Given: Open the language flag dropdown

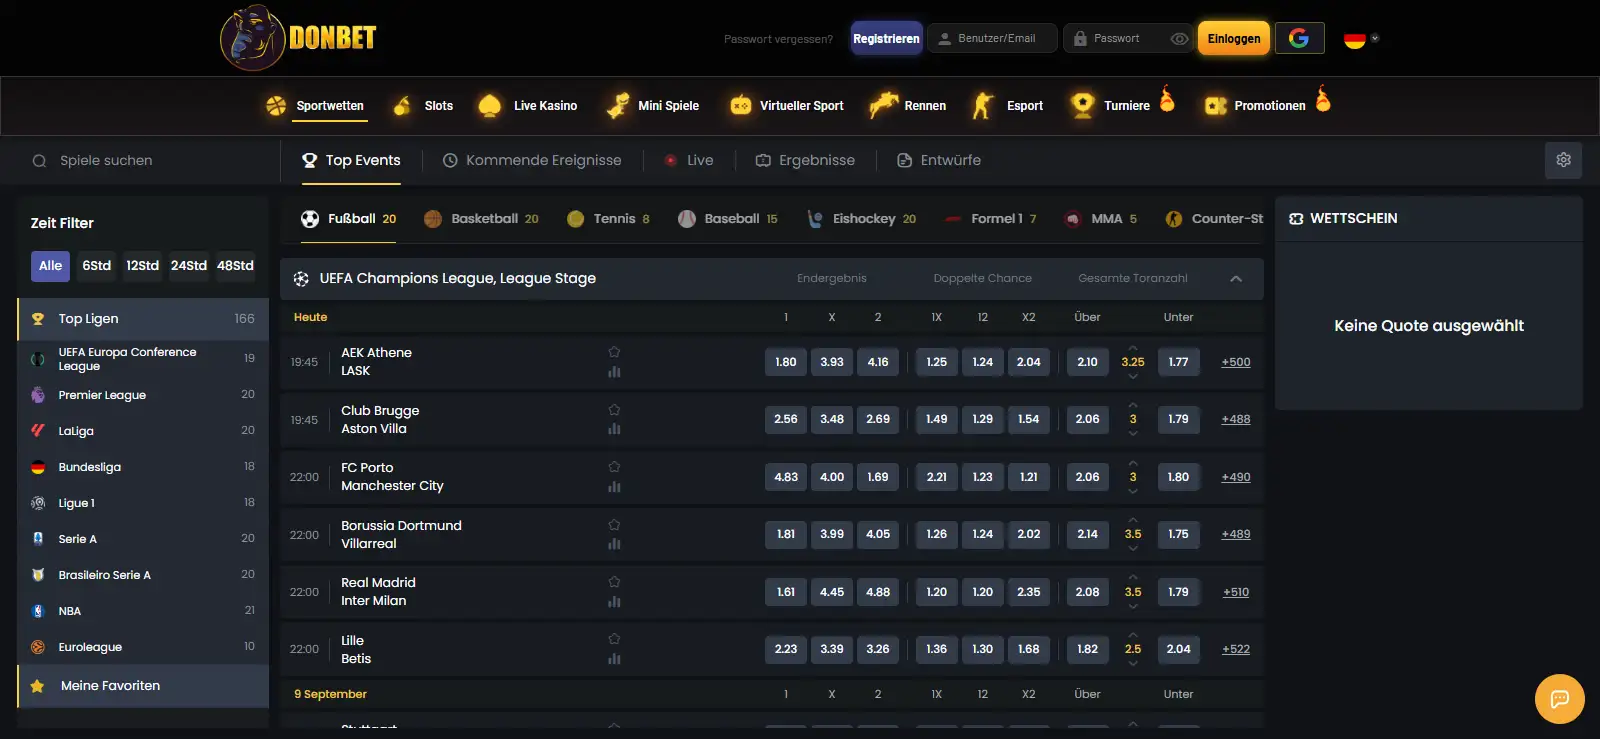Looking at the screenshot, I should 1362,39.
